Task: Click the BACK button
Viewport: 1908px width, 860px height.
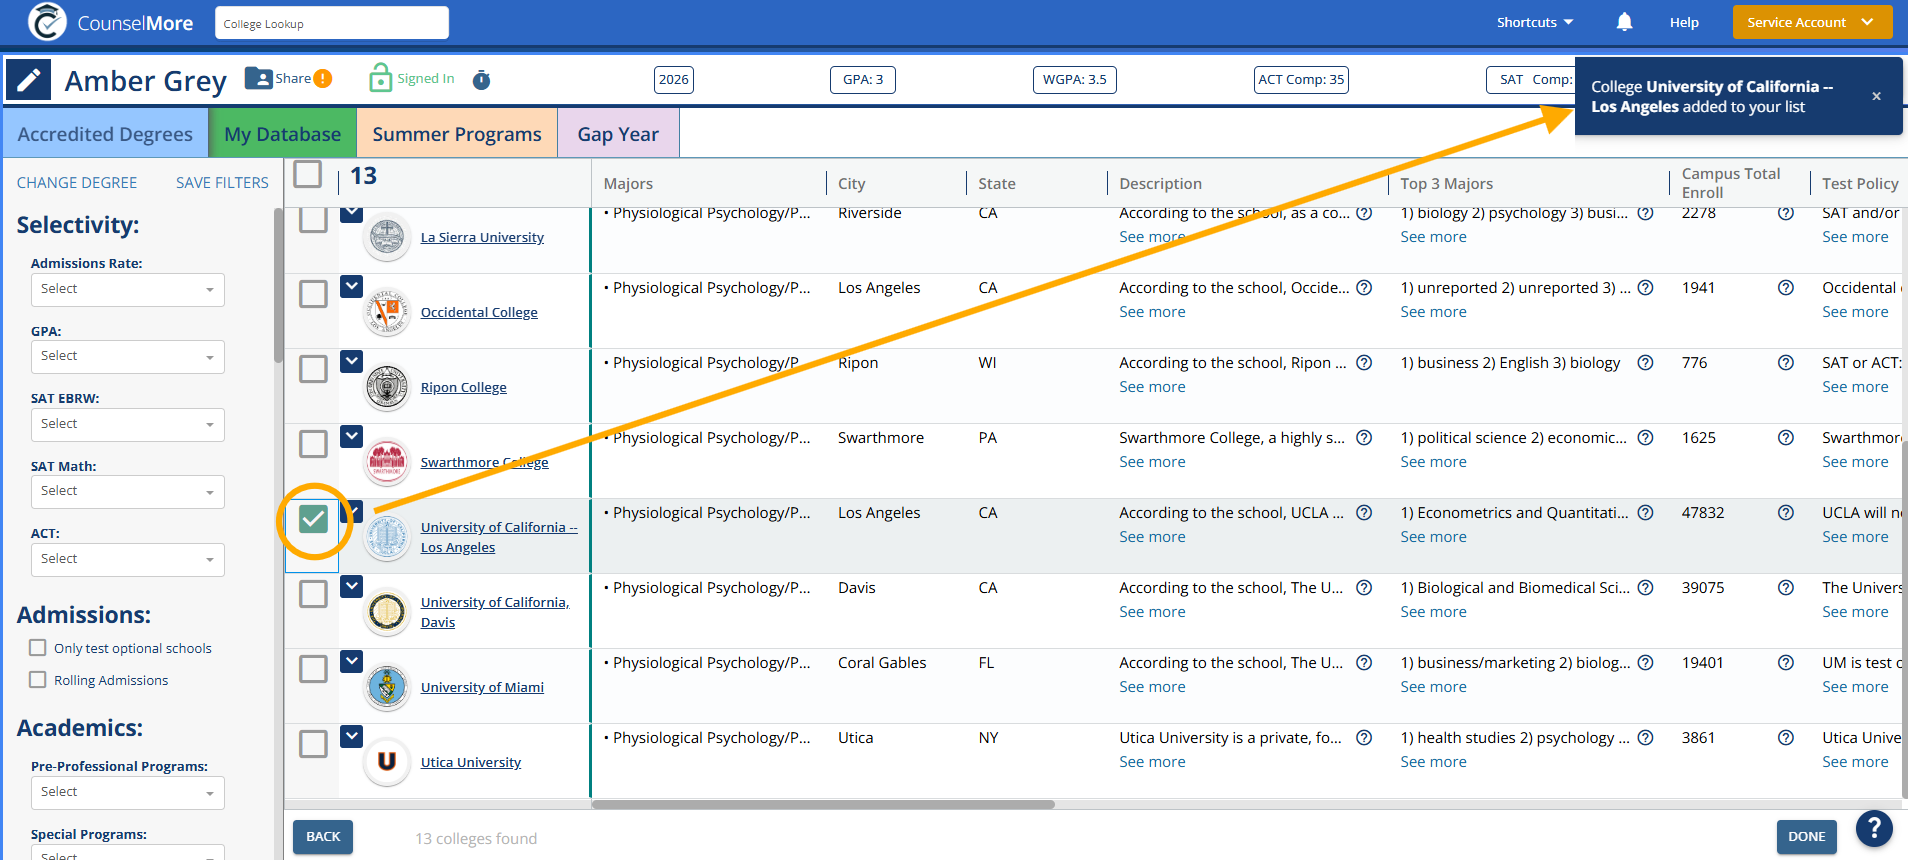Action: 323,837
